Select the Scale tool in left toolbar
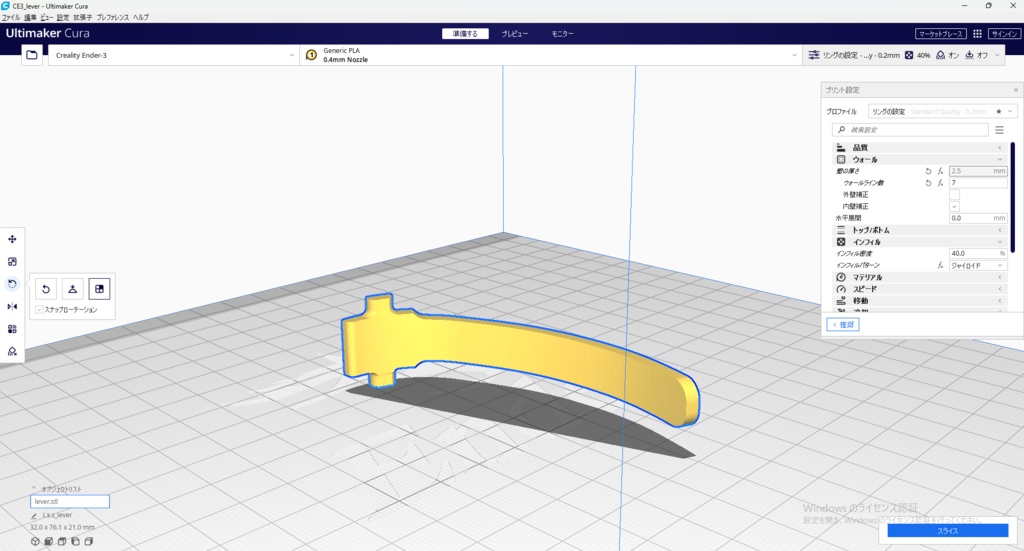Image resolution: width=1024 pixels, height=551 pixels. tap(12, 262)
